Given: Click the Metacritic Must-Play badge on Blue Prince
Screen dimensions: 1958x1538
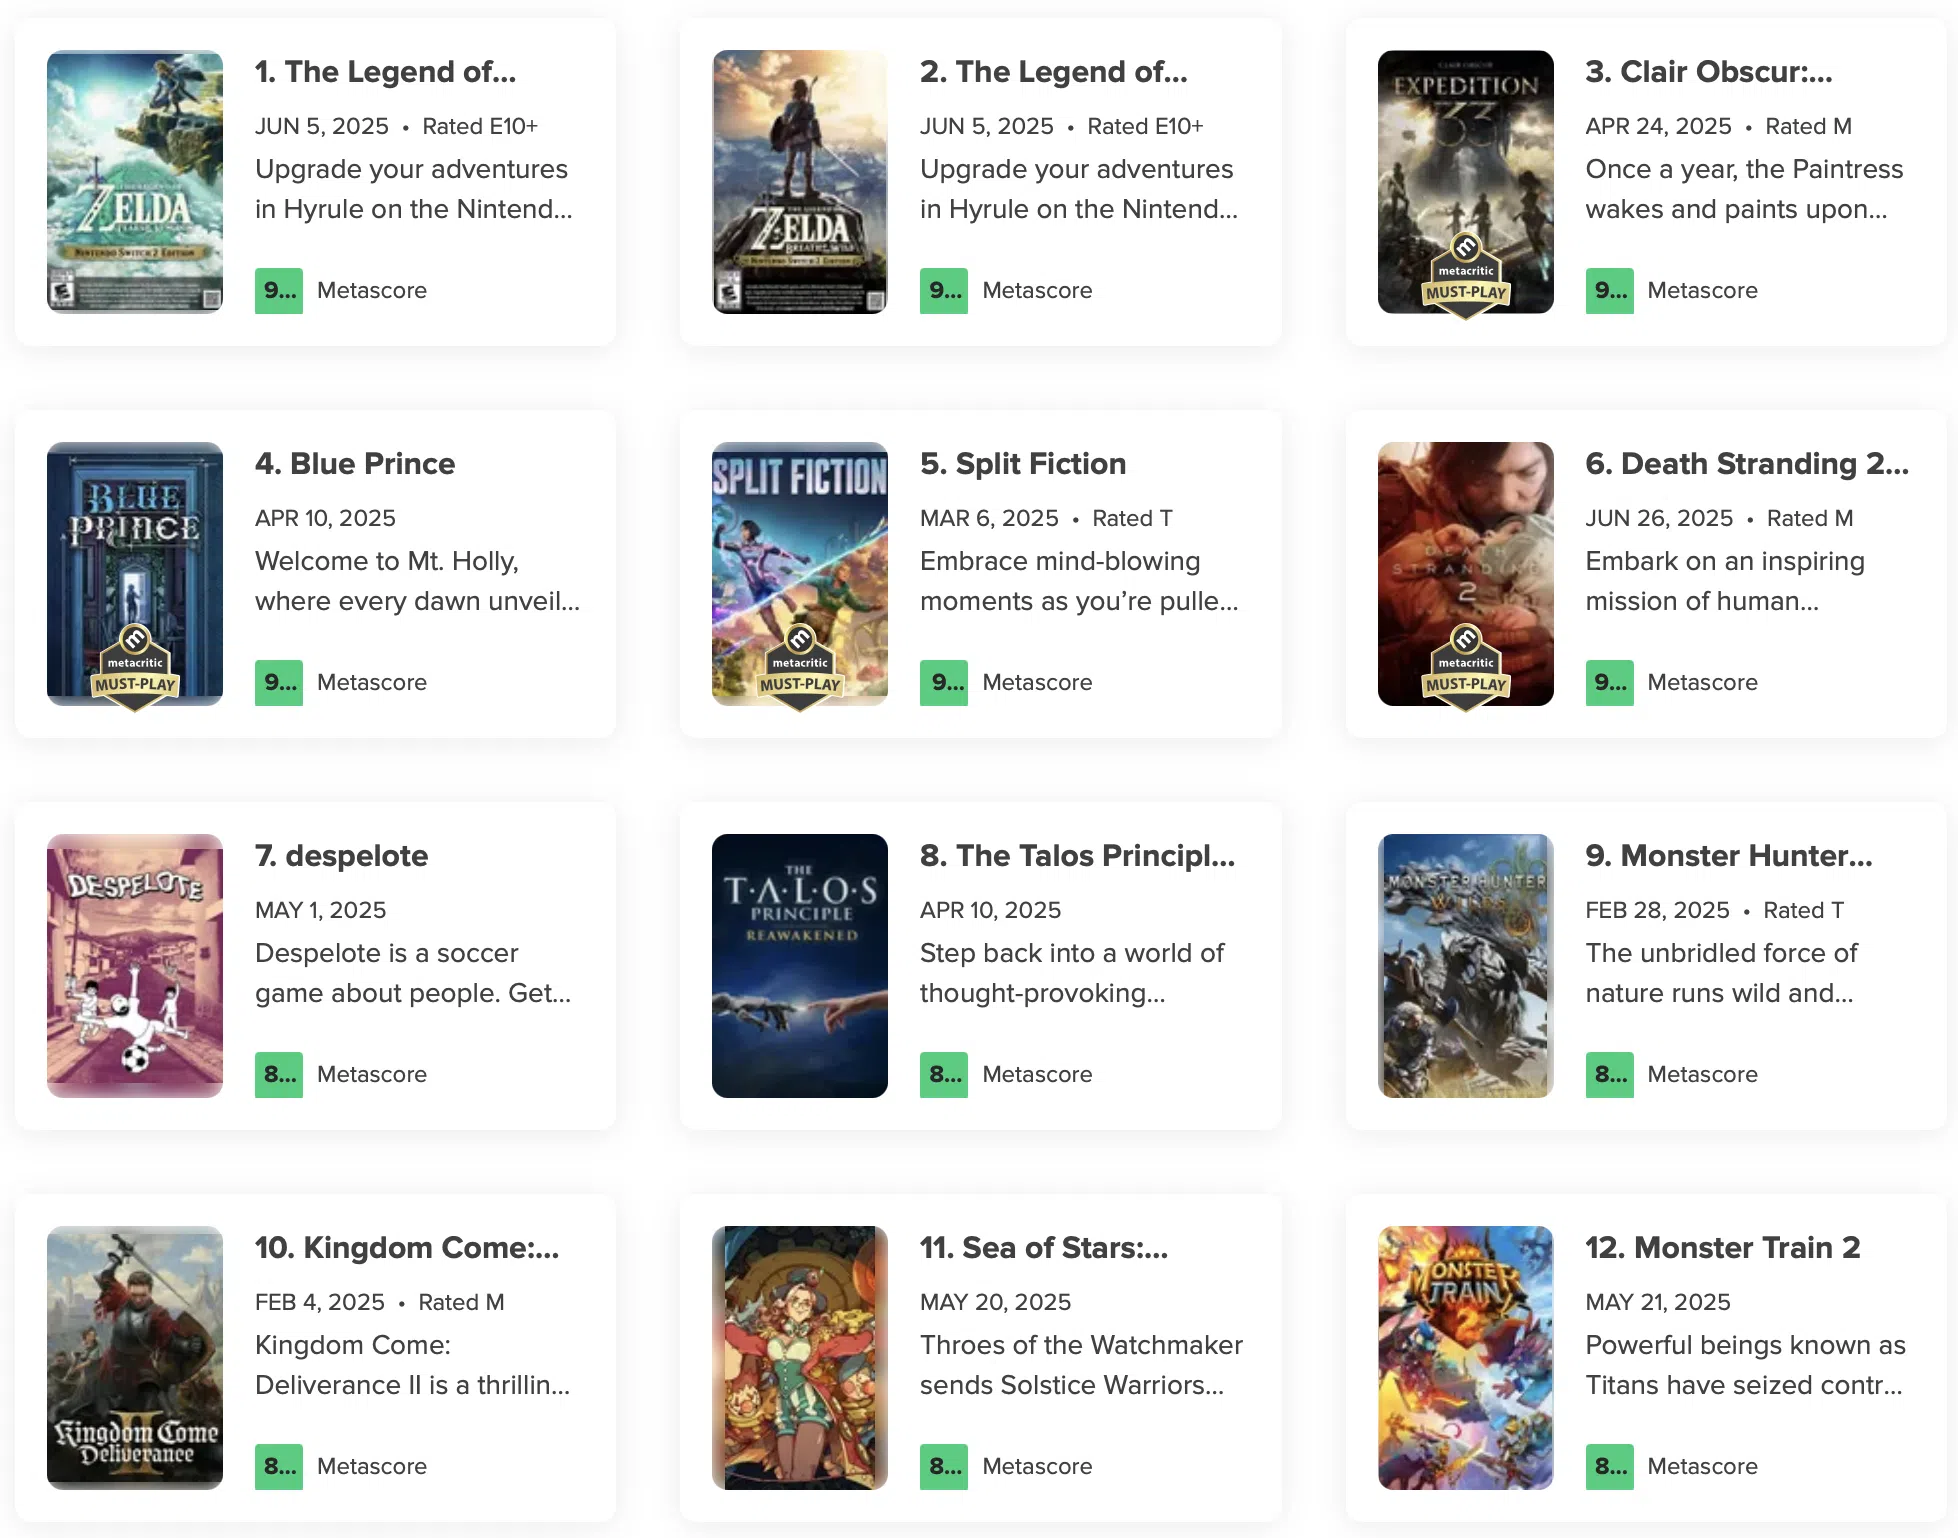Looking at the screenshot, I should (x=135, y=668).
